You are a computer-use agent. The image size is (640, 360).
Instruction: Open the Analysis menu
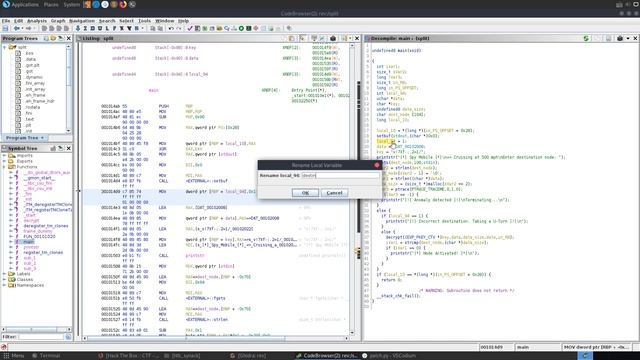37,21
